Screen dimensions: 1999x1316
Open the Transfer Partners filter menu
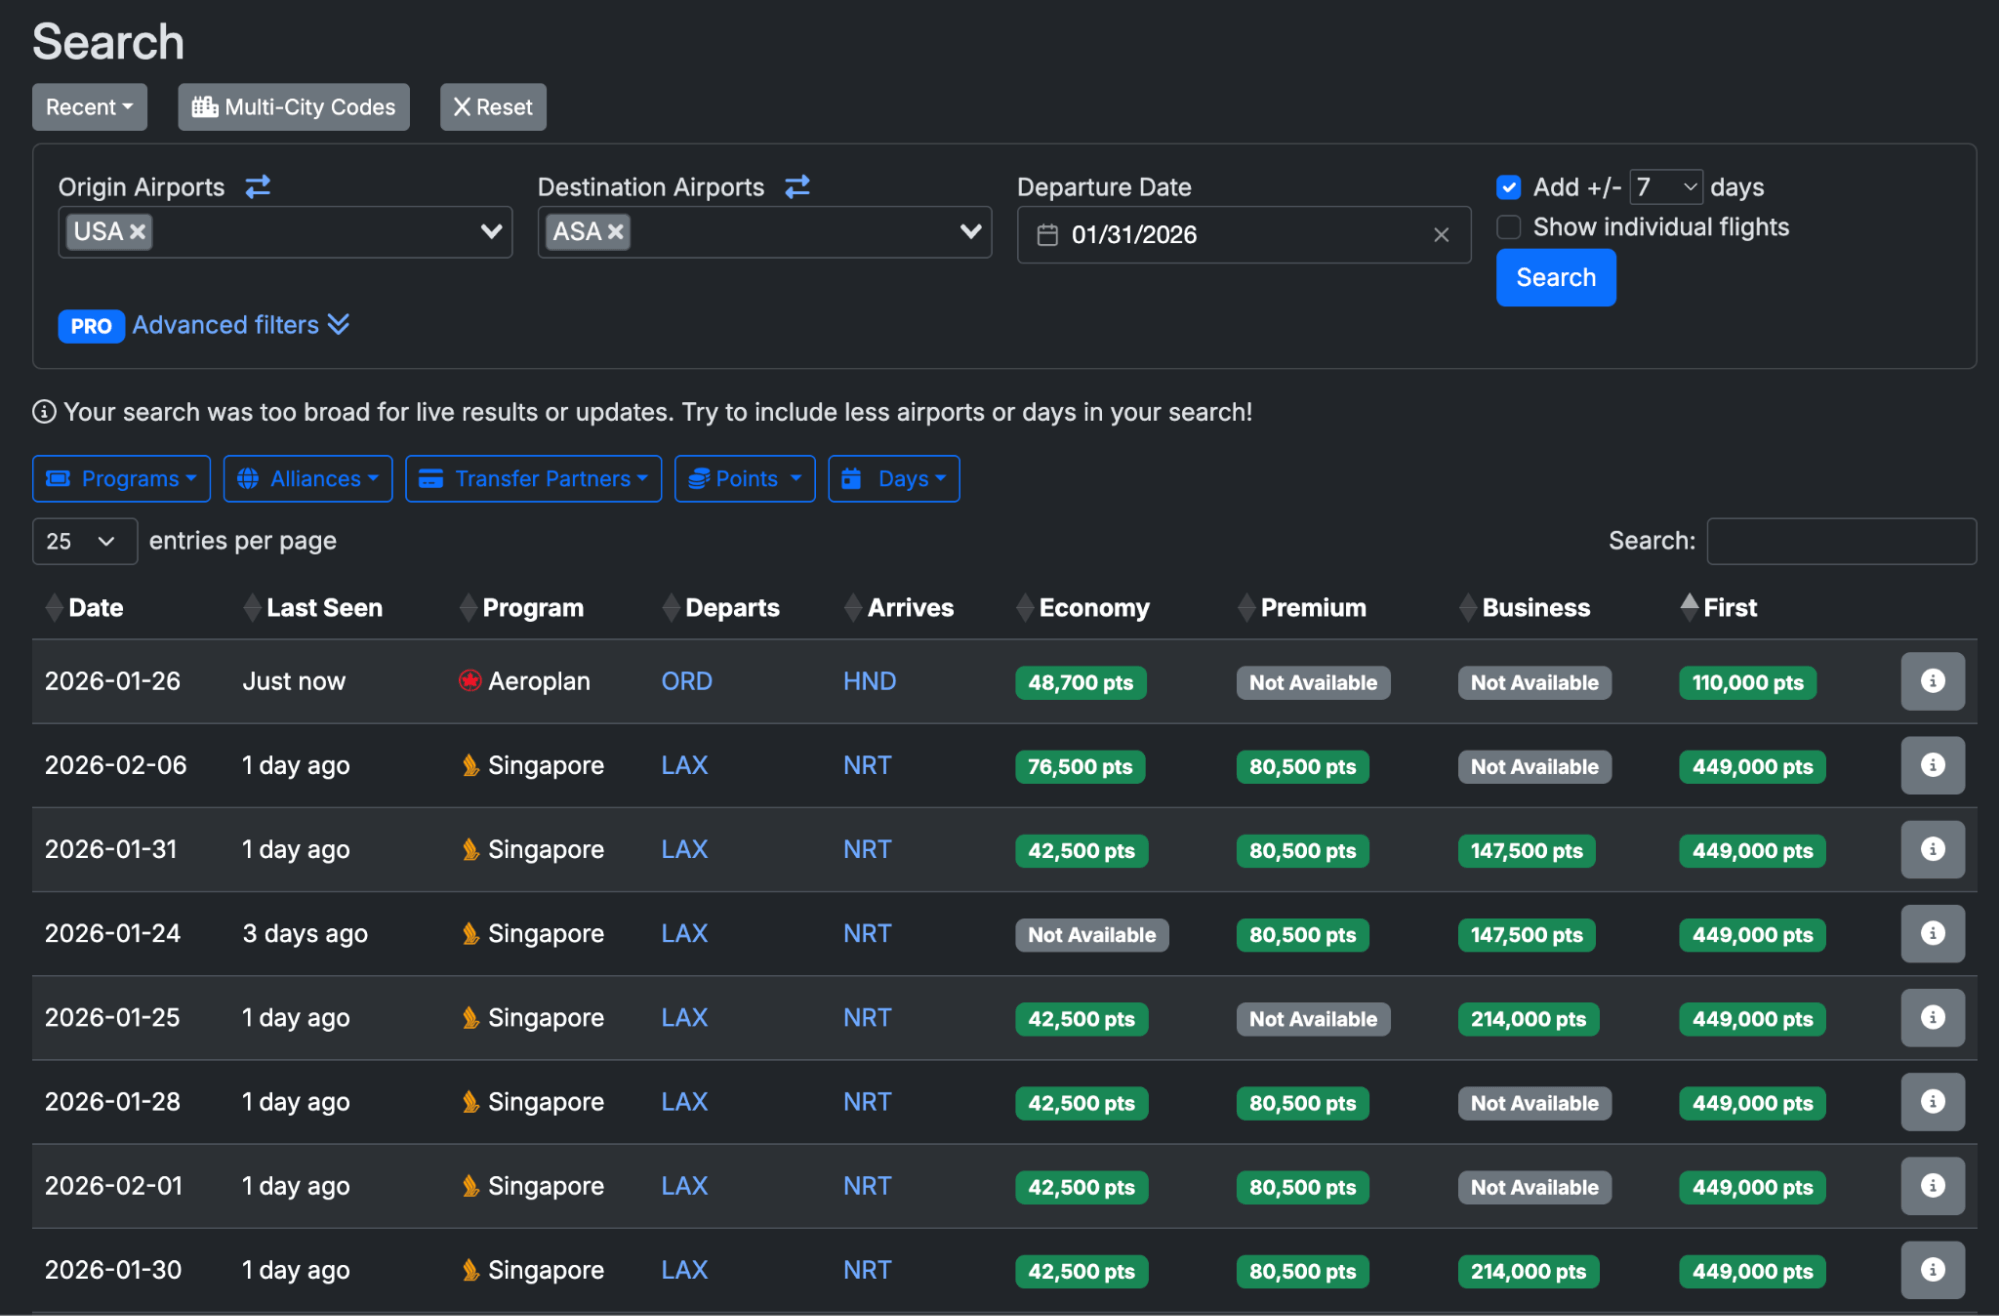coord(533,479)
